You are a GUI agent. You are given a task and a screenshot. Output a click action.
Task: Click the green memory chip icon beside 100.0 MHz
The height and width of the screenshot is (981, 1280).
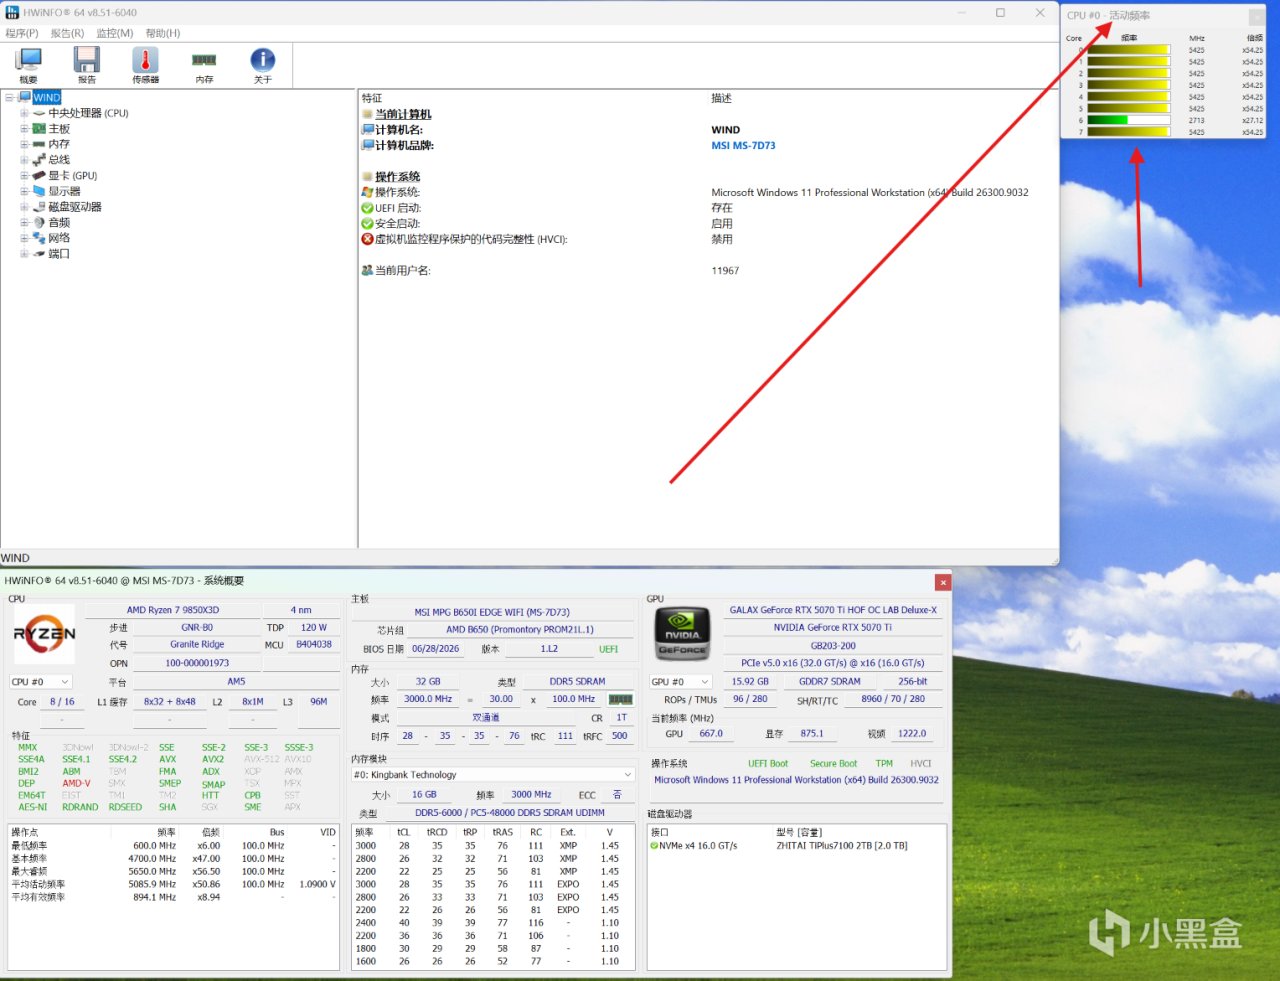pos(621,699)
